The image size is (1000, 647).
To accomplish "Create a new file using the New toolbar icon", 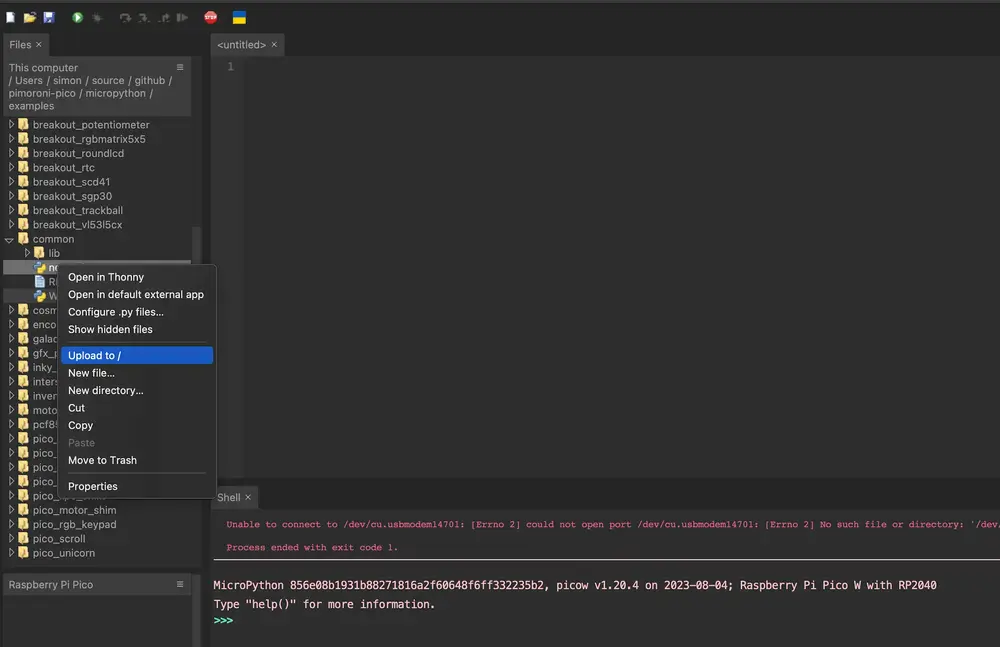I will (10, 16).
